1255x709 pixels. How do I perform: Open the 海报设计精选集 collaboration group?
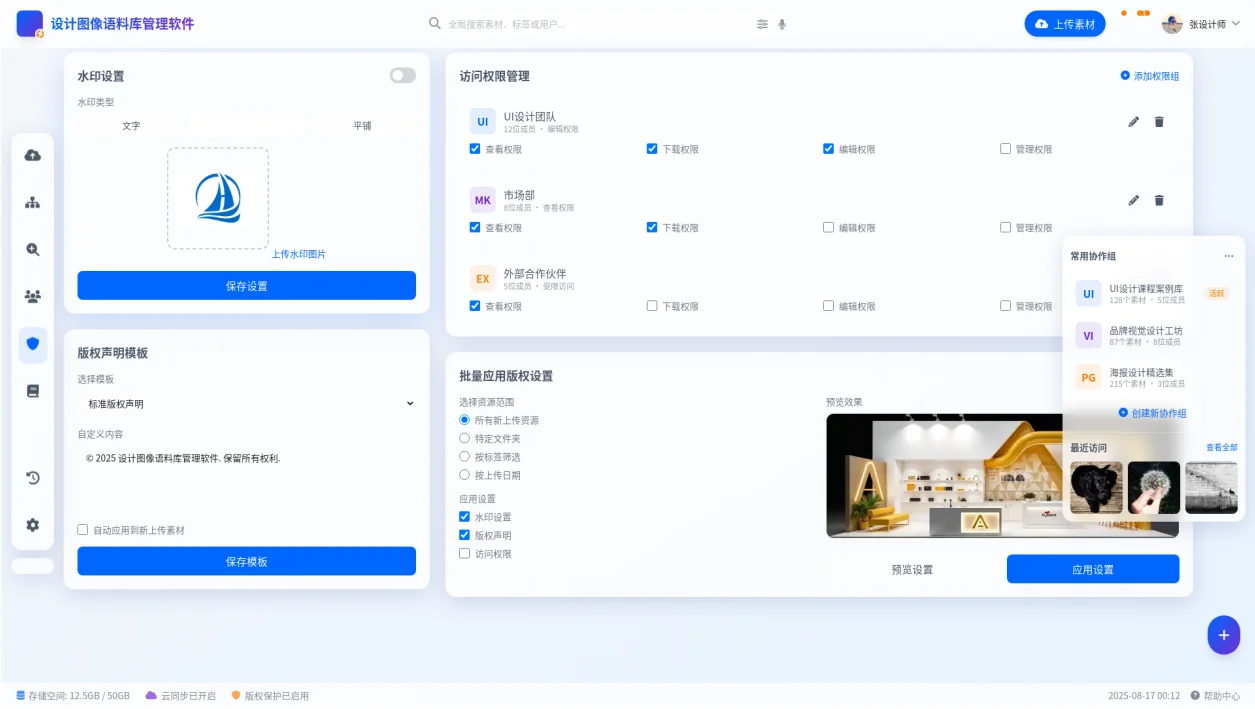[x=1154, y=378]
